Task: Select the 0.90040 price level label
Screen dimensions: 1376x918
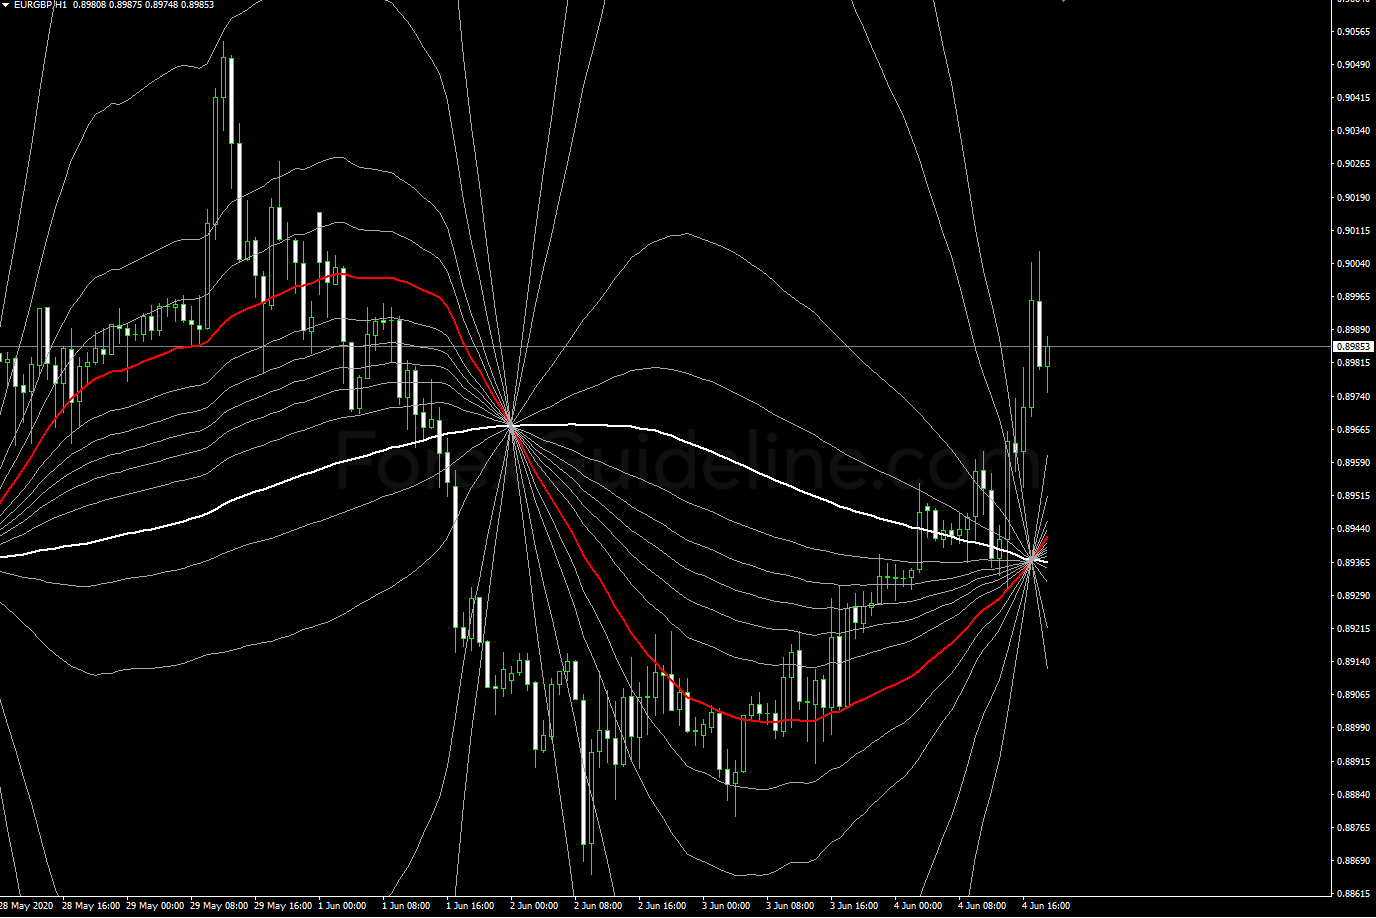Action: click(x=1354, y=264)
